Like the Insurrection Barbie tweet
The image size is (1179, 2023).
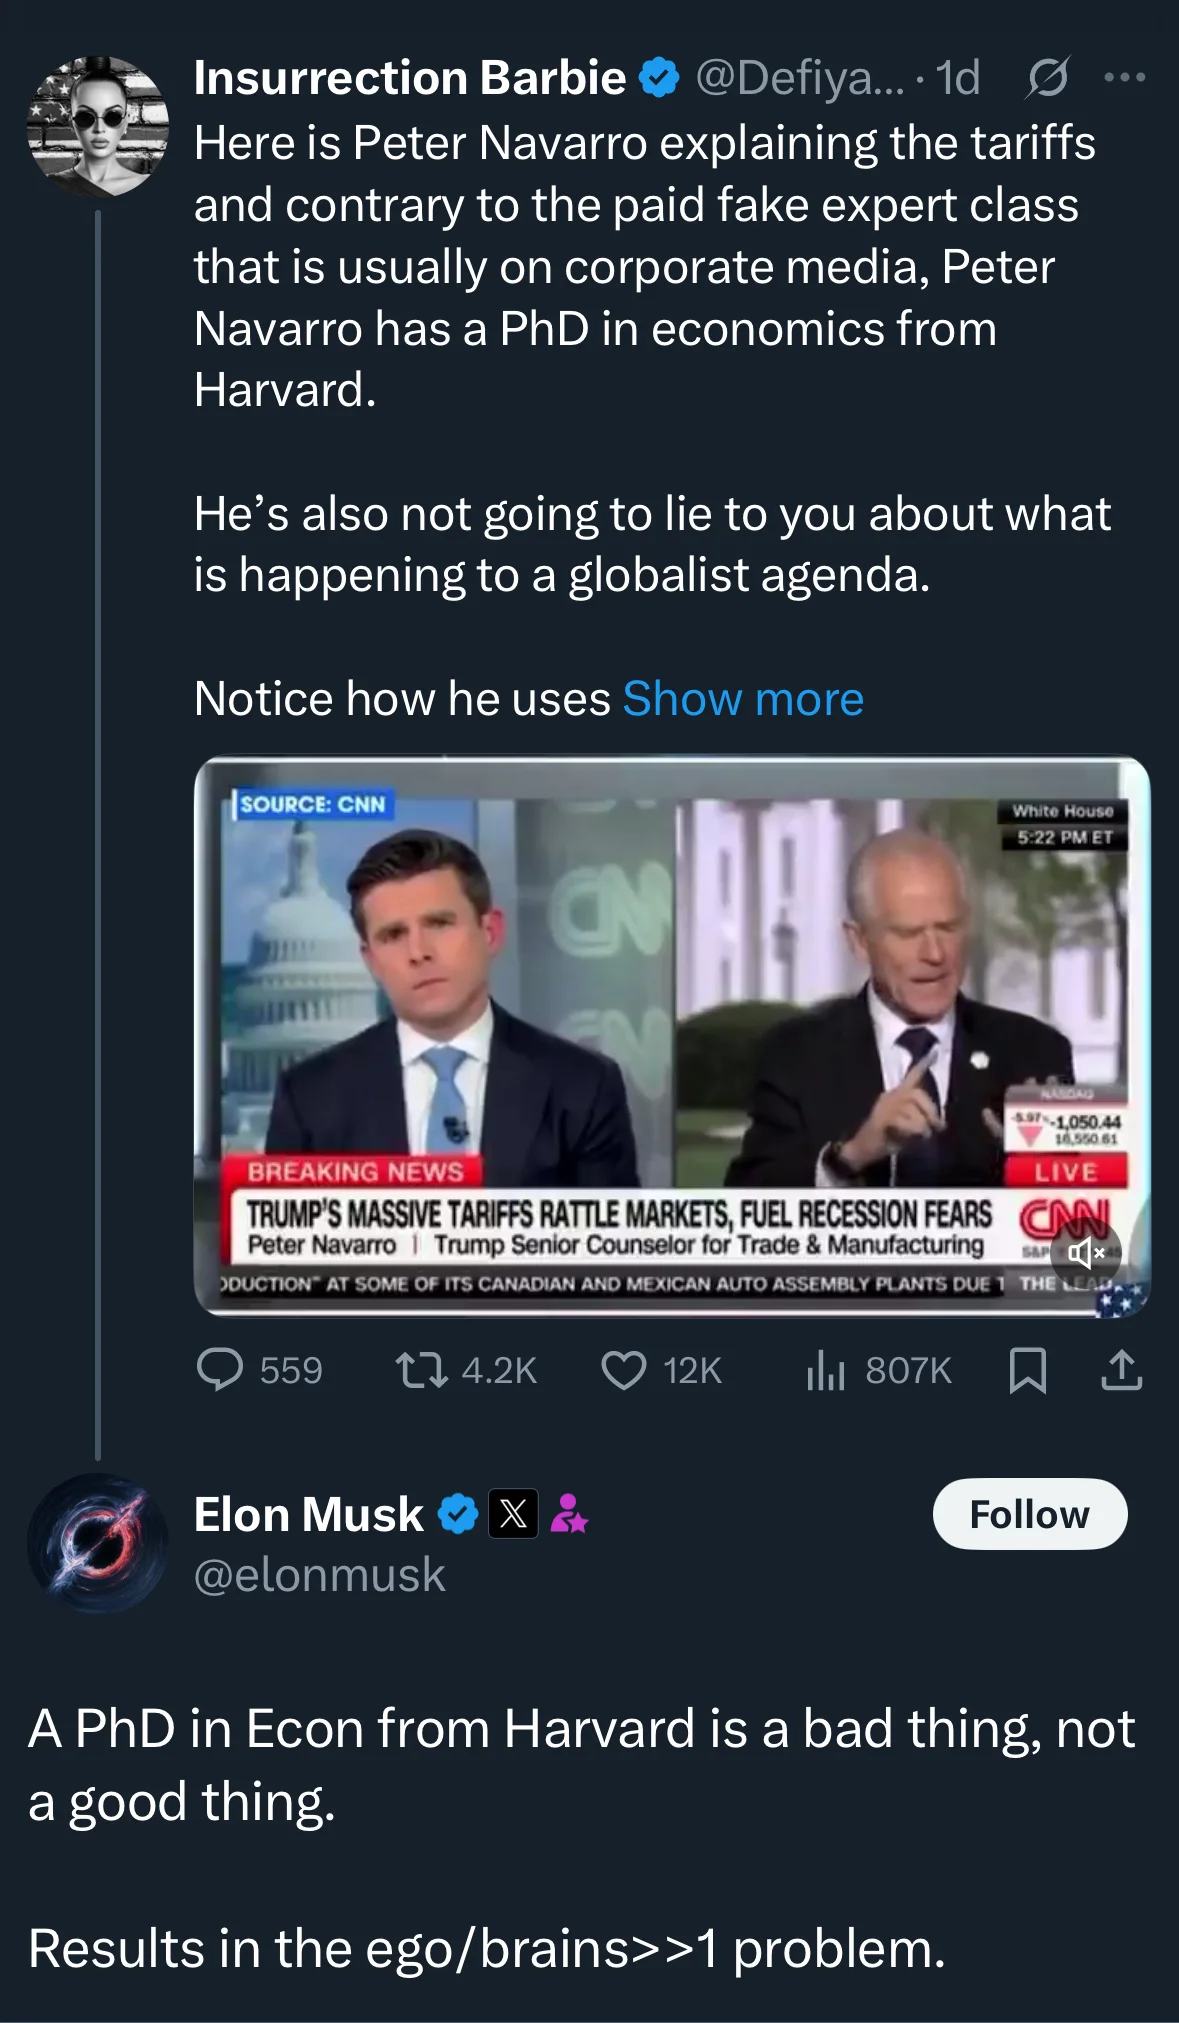(x=624, y=1369)
